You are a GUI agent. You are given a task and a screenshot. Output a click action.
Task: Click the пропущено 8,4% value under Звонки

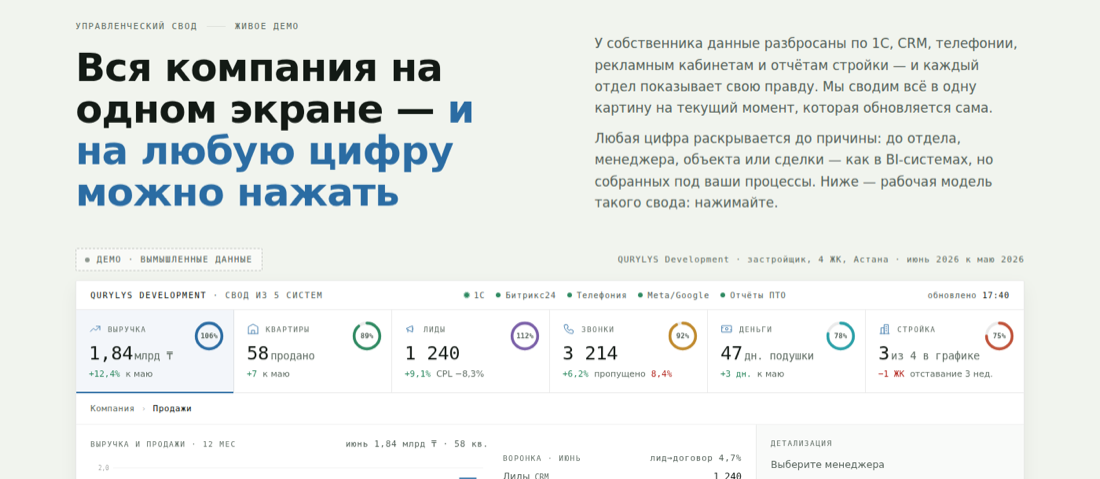633,374
